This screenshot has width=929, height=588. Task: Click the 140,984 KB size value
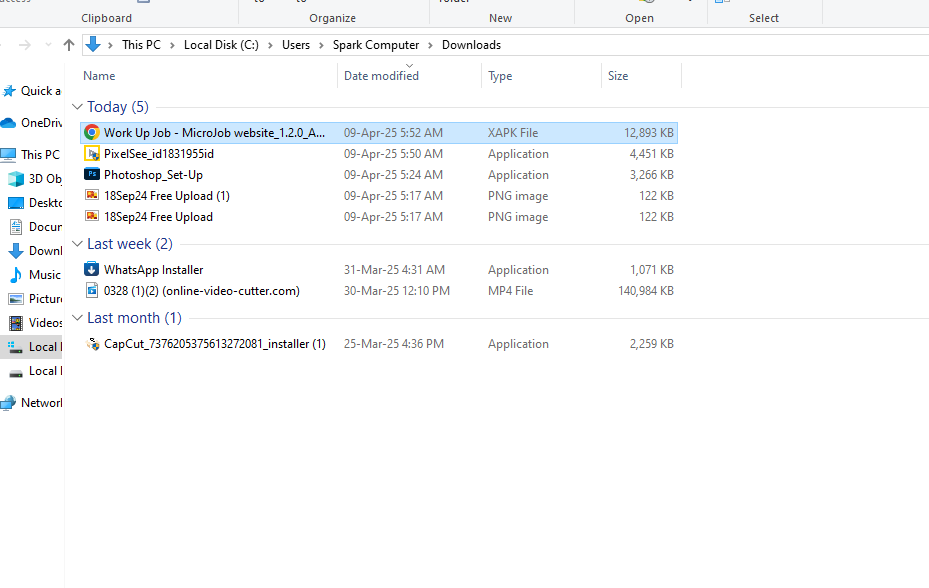[646, 291]
